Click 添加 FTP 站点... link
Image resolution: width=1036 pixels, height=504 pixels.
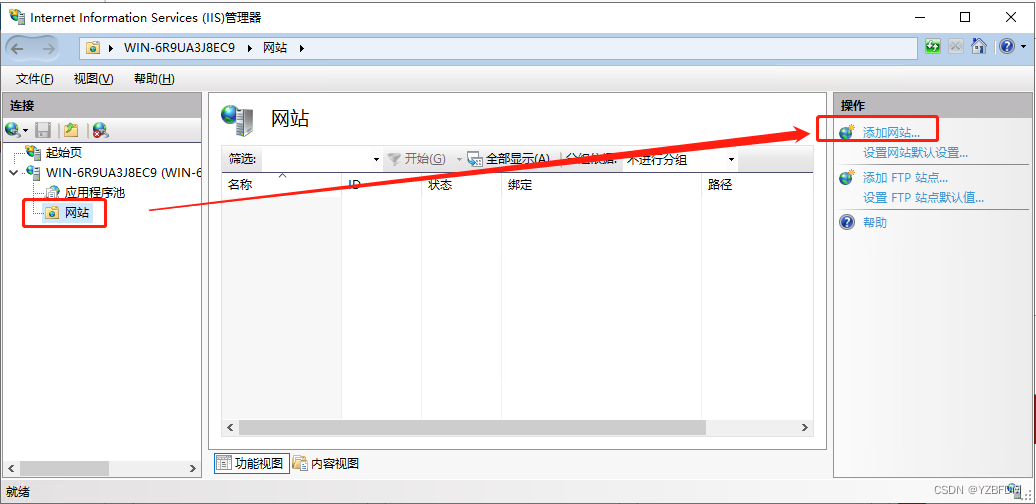click(x=905, y=178)
